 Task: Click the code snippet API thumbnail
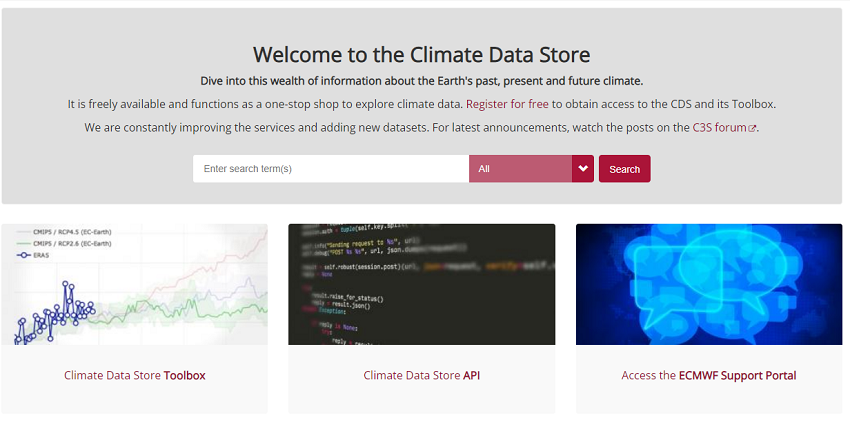click(421, 284)
